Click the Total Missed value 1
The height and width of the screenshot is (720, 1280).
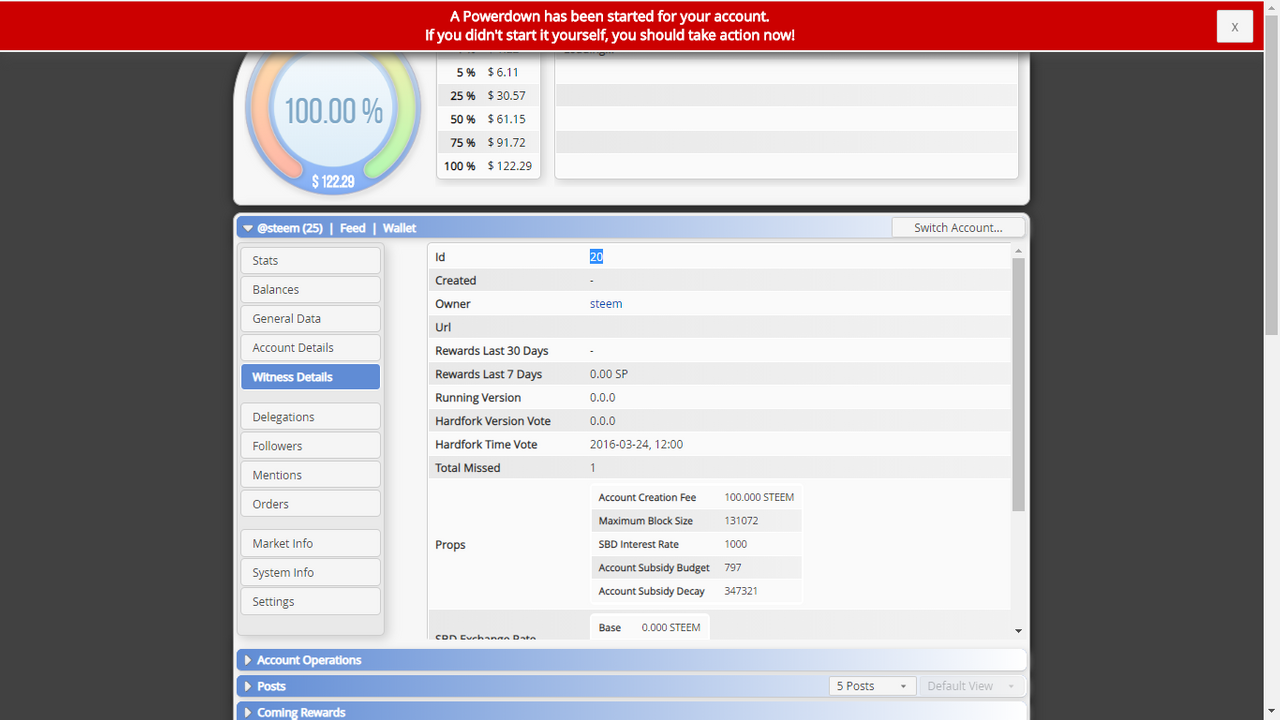coord(593,468)
